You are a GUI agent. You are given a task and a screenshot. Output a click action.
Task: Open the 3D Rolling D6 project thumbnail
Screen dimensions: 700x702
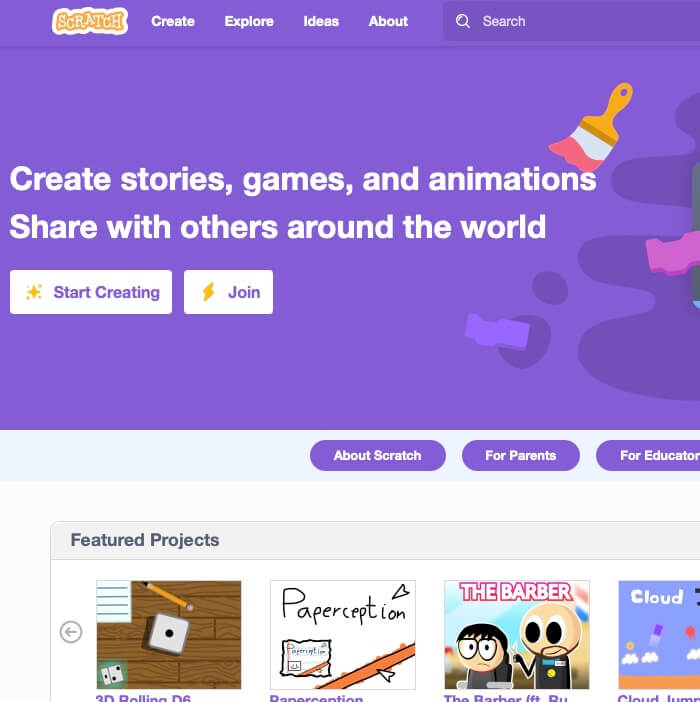pos(169,635)
